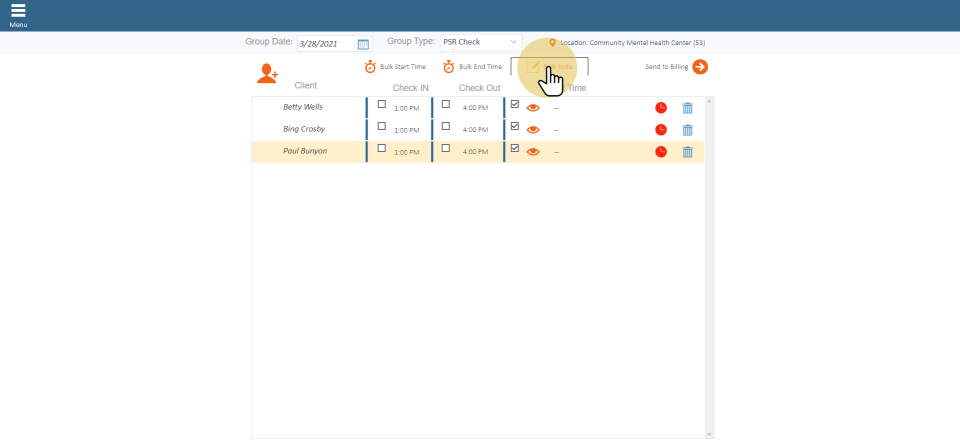
Task: Delete Paul Bunyon row with trash icon
Action: pyautogui.click(x=687, y=152)
